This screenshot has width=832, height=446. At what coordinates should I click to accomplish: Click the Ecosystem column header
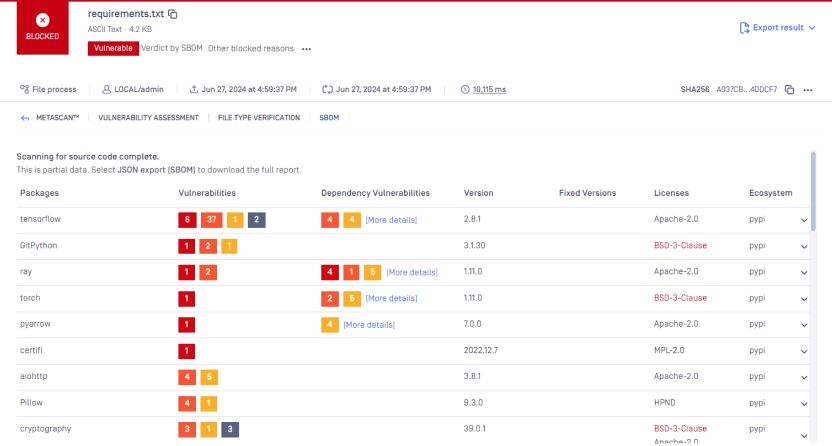tap(770, 193)
